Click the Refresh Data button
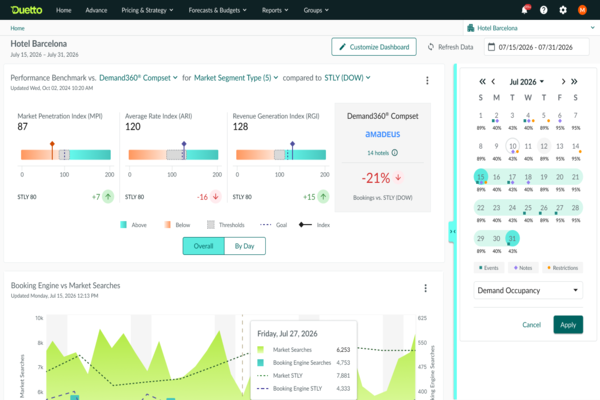The width and height of the screenshot is (600, 400). pyautogui.click(x=449, y=47)
